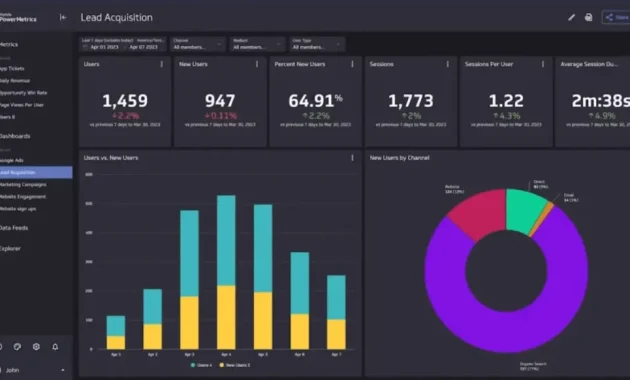This screenshot has height=380, width=630.
Task: Open the Google Ads dashboard
Action: [x=11, y=160]
